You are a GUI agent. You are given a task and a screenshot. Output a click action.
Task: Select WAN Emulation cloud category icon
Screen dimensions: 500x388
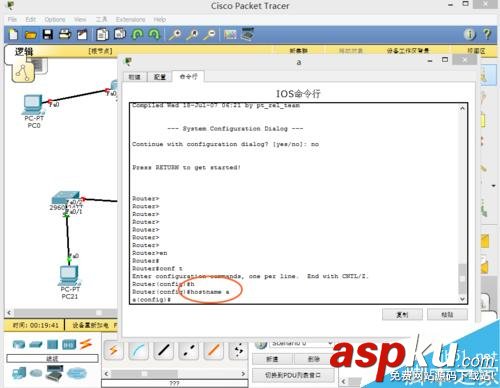pos(36,373)
